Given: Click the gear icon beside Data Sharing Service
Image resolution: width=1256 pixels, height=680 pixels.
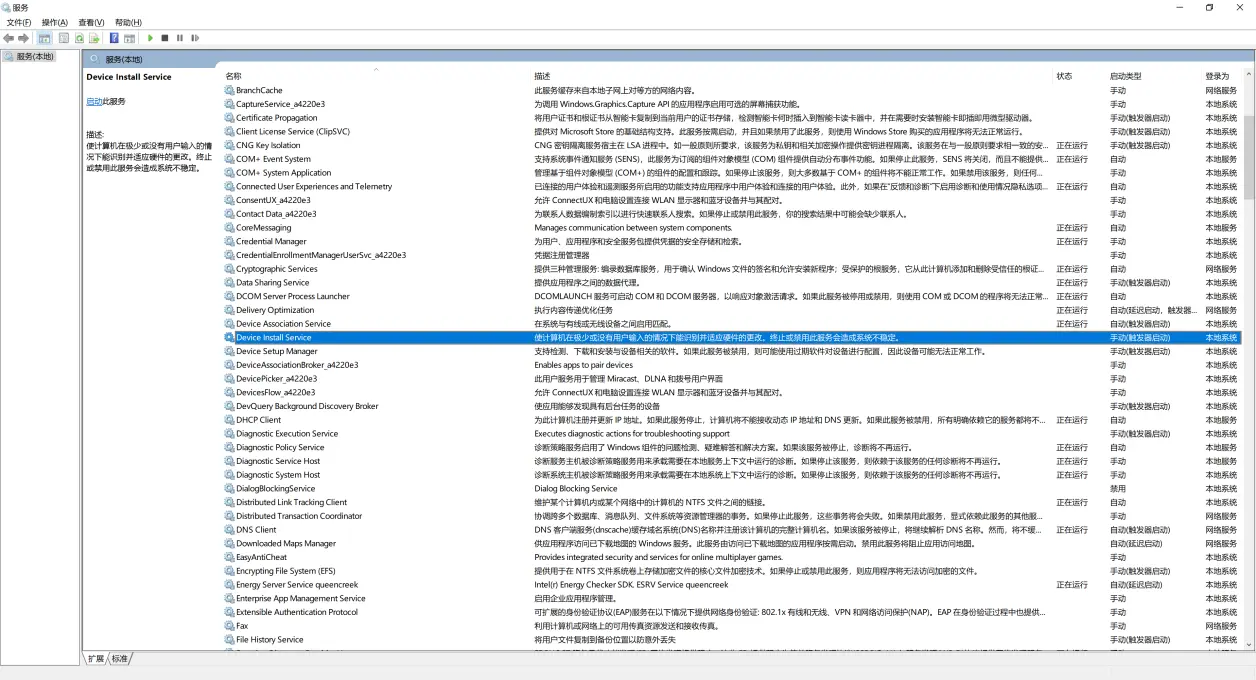Looking at the screenshot, I should tap(229, 283).
